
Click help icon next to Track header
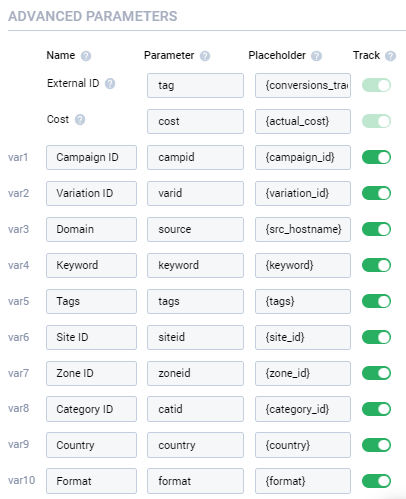390,56
